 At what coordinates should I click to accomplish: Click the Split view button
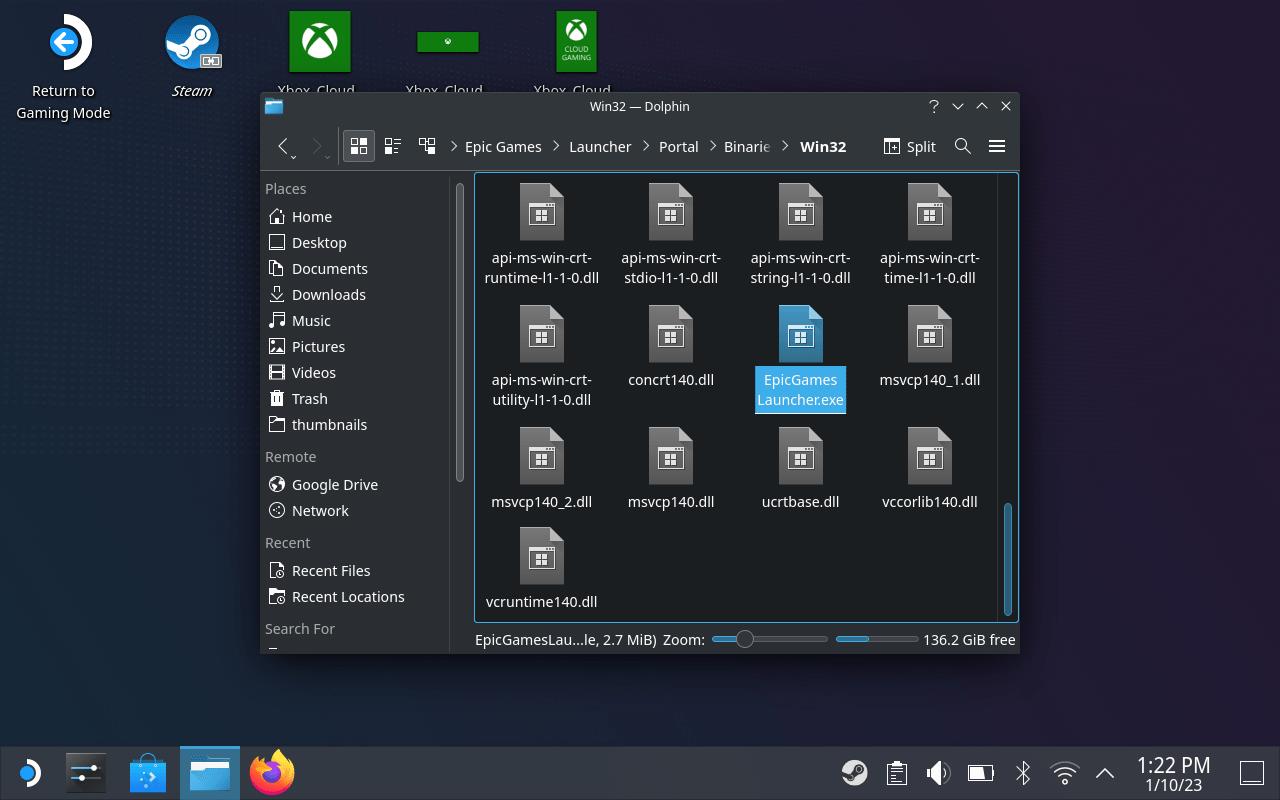pos(909,146)
